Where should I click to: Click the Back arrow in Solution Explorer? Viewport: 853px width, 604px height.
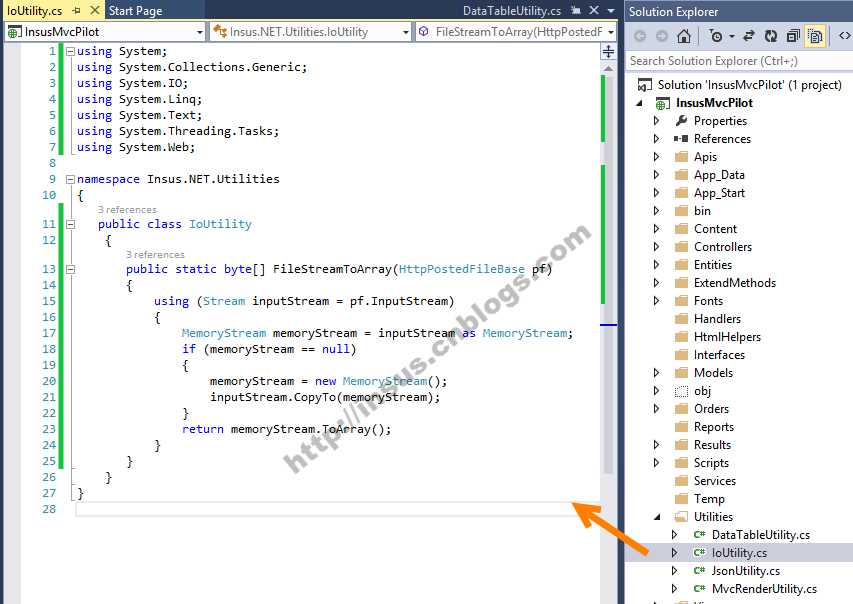pyautogui.click(x=640, y=36)
